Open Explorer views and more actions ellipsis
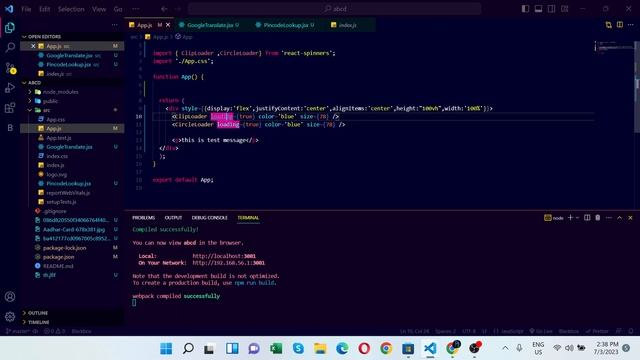The height and width of the screenshot is (360, 640). [114, 25]
